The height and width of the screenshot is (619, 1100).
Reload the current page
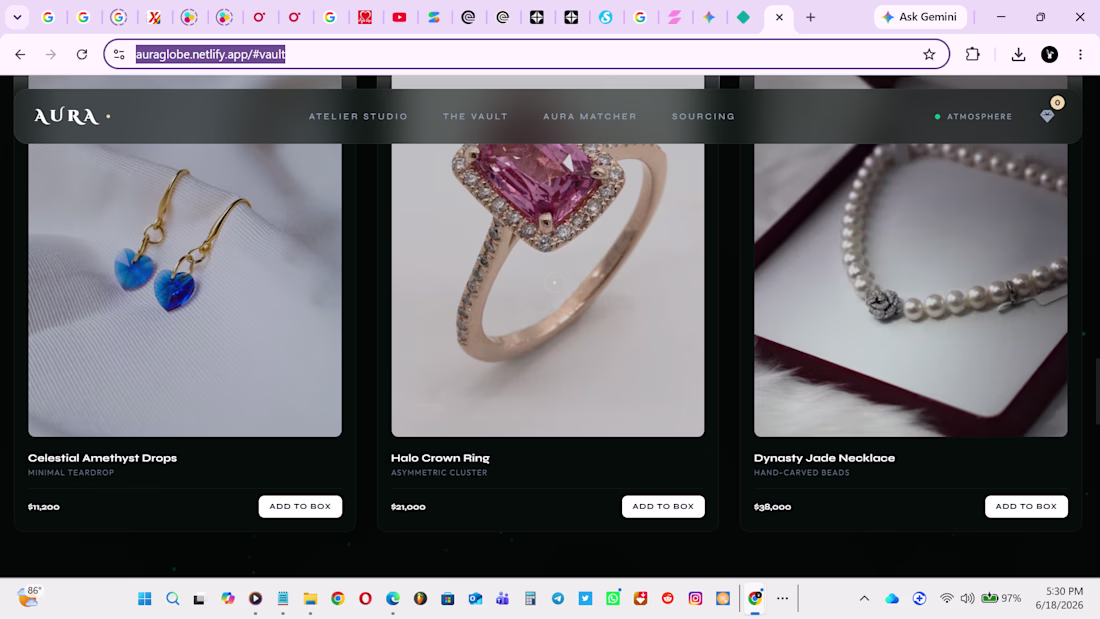coord(82,54)
